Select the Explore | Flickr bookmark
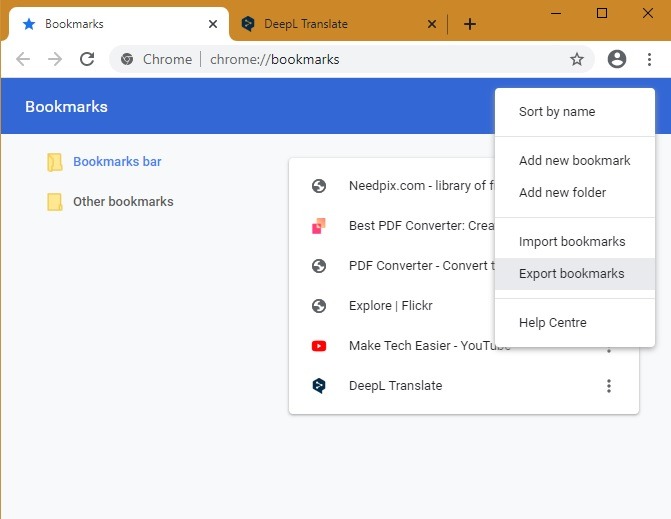The width and height of the screenshot is (671, 519). pos(392,305)
